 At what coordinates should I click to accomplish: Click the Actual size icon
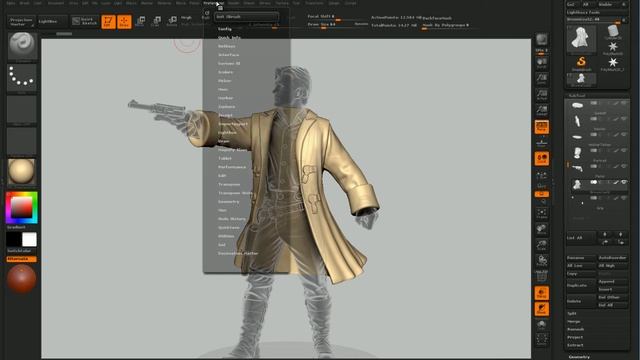542,95
